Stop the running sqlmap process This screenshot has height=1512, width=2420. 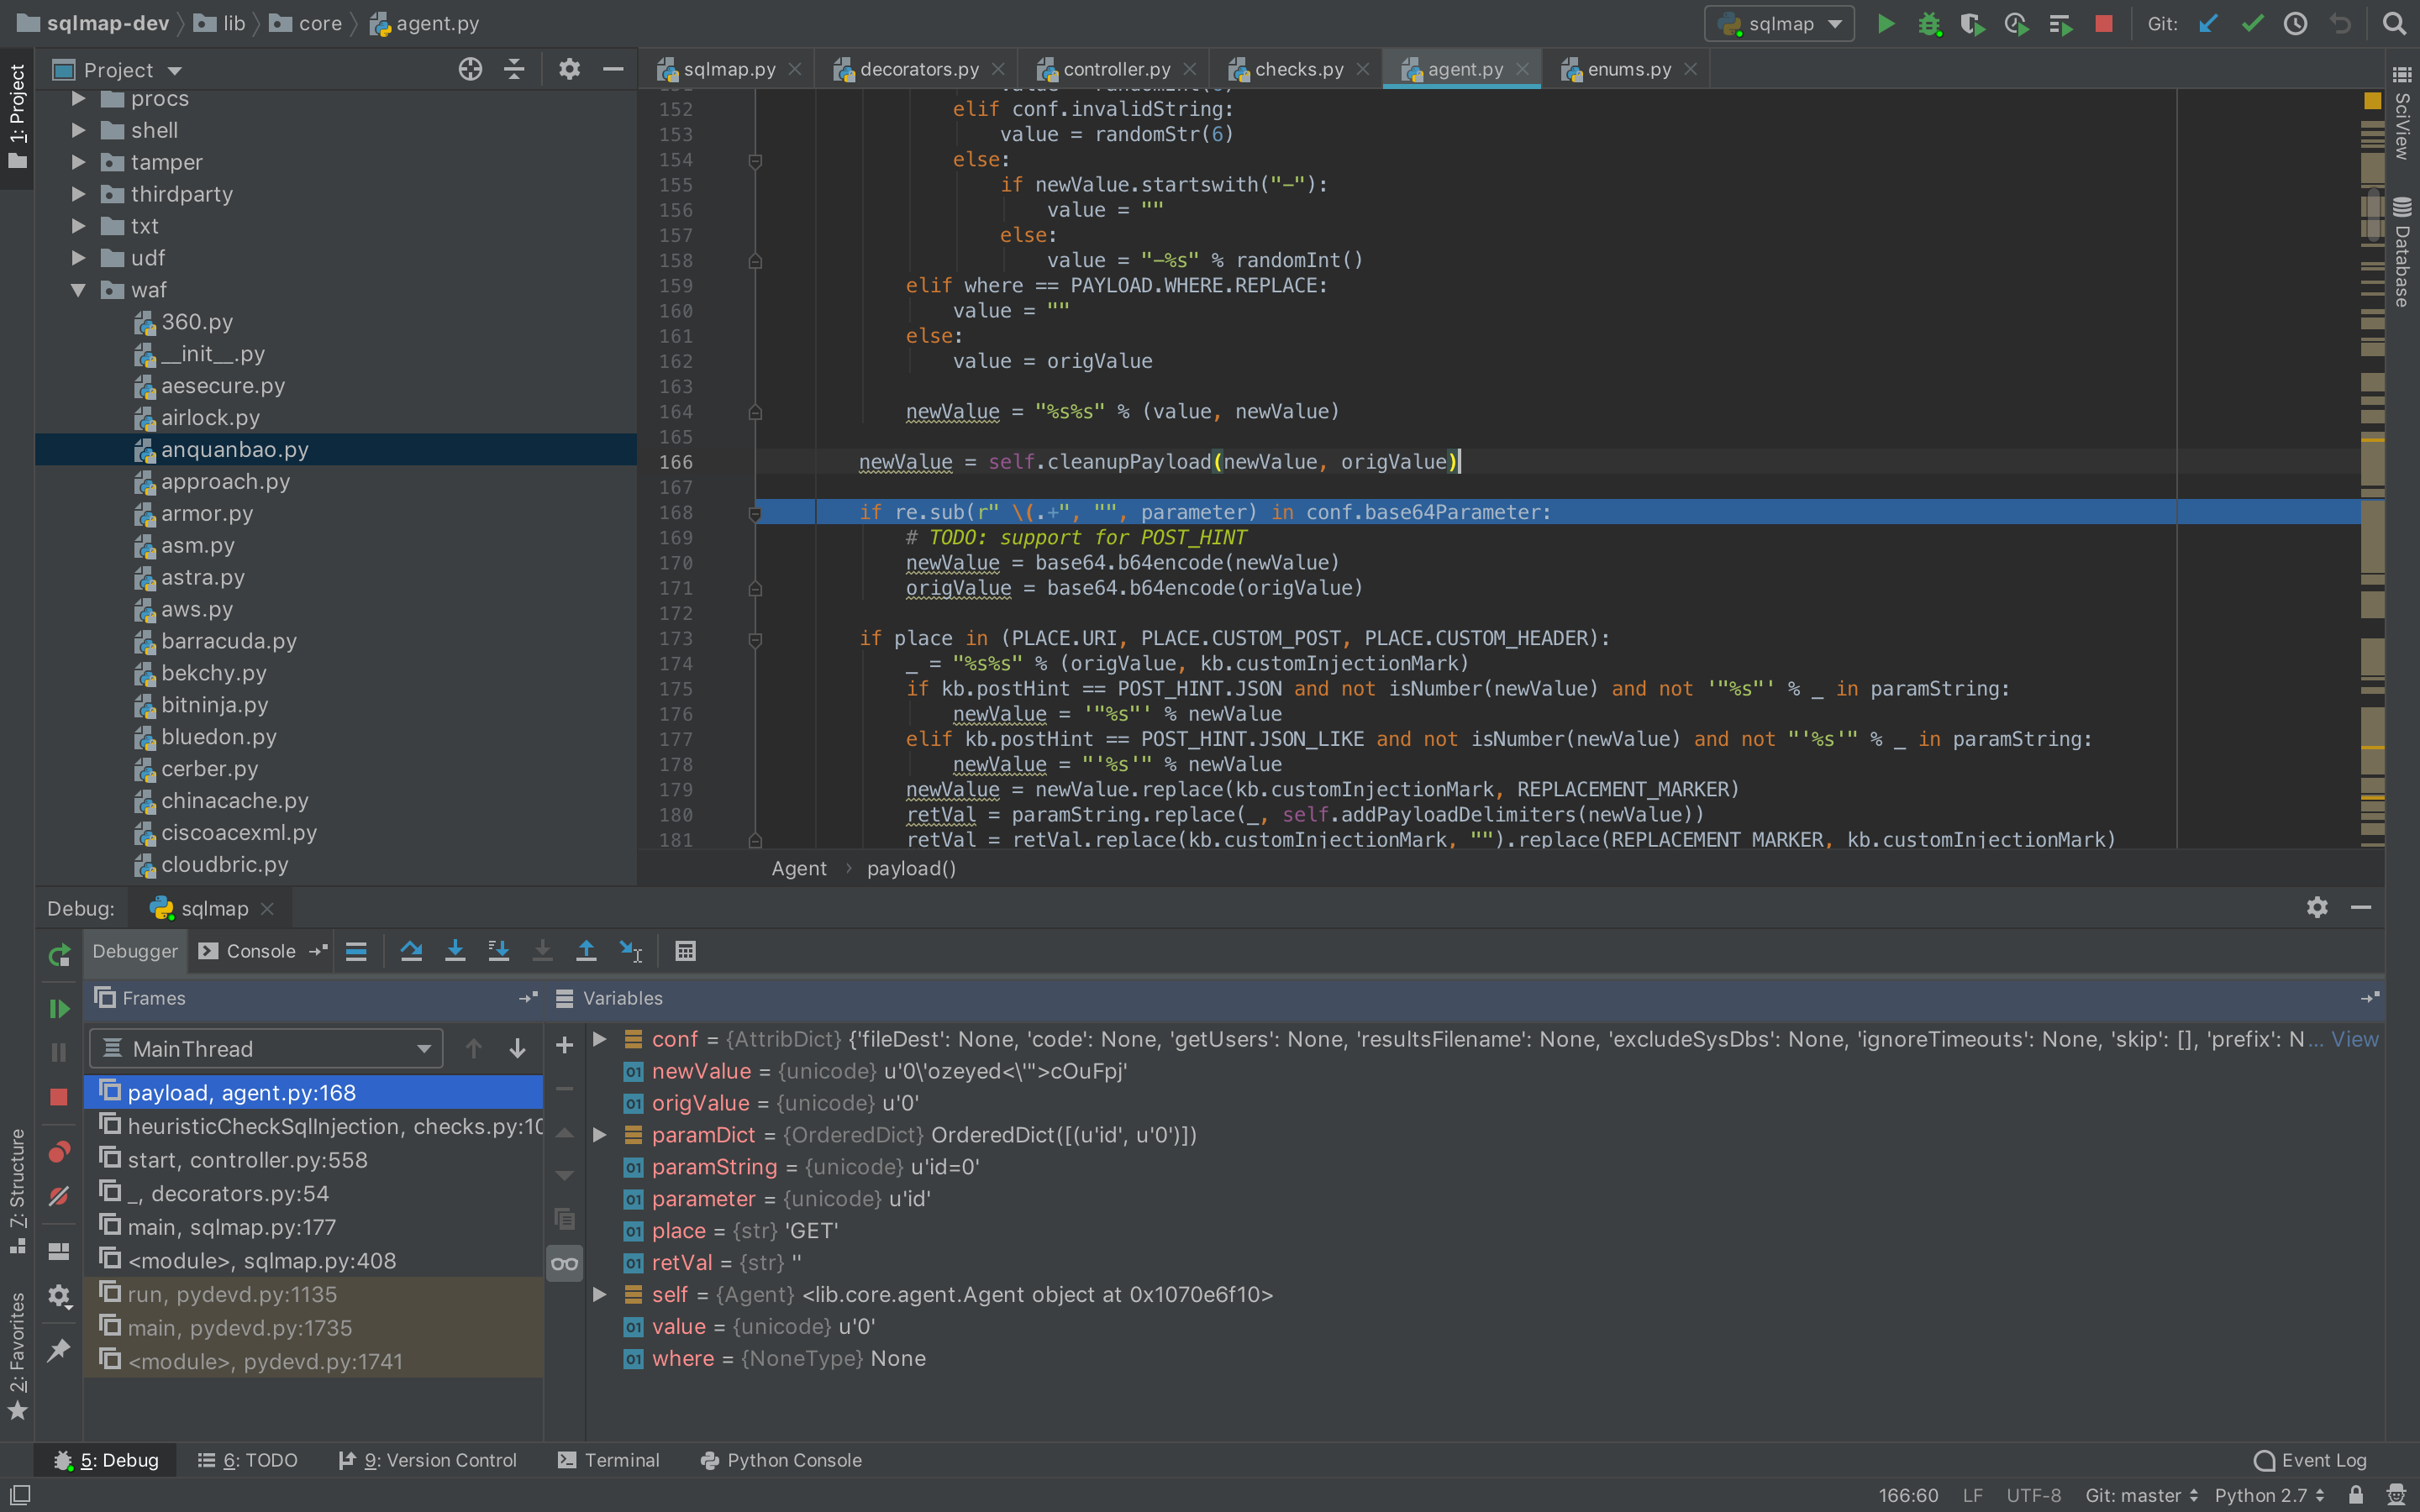tap(2104, 23)
